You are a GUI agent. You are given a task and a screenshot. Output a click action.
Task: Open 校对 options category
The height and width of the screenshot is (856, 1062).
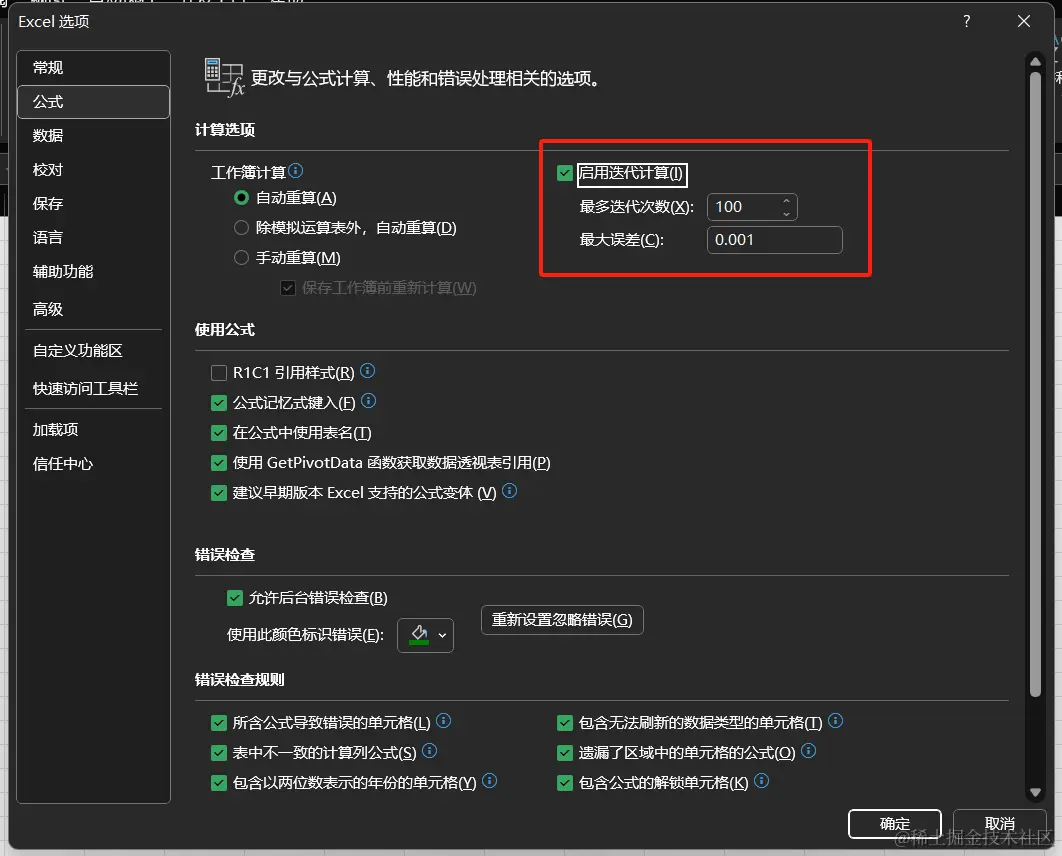point(93,169)
